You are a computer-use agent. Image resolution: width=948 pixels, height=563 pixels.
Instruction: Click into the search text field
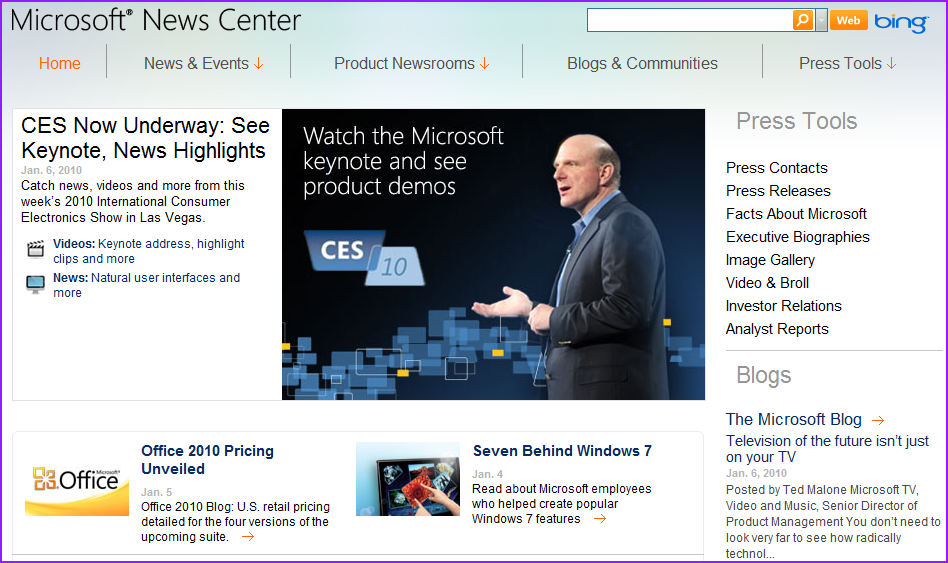pos(689,20)
